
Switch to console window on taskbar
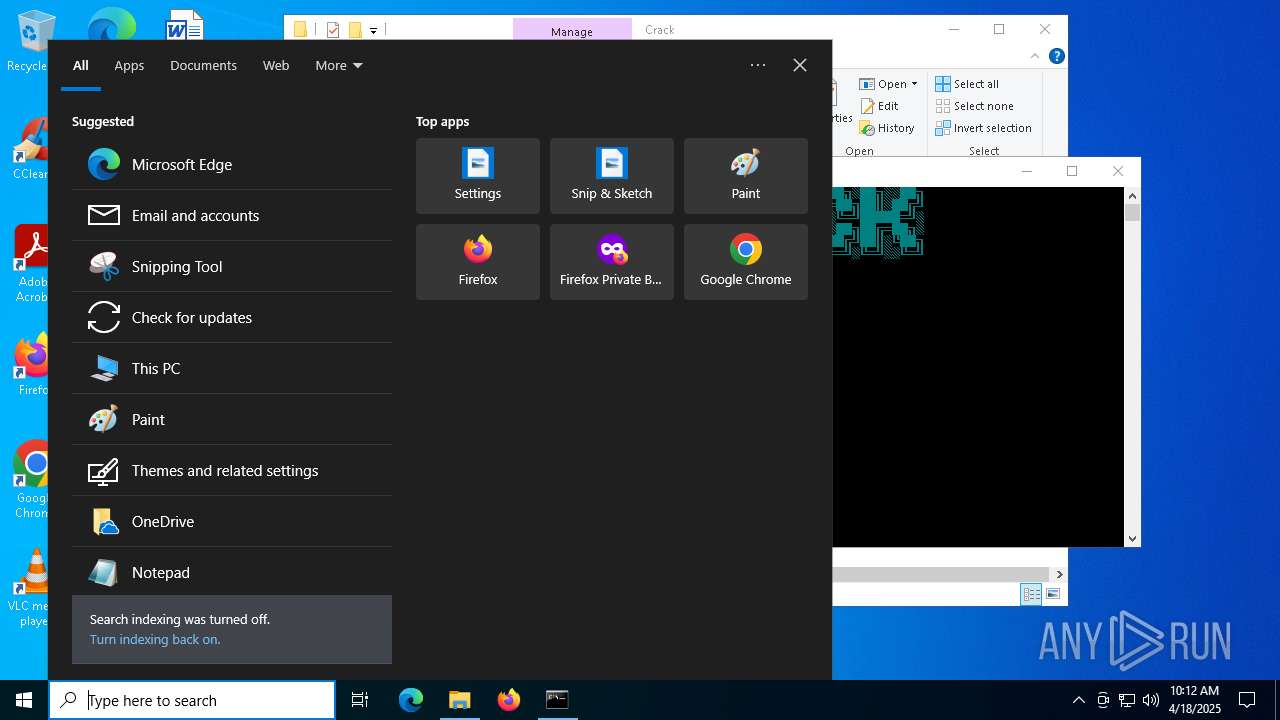coord(557,700)
